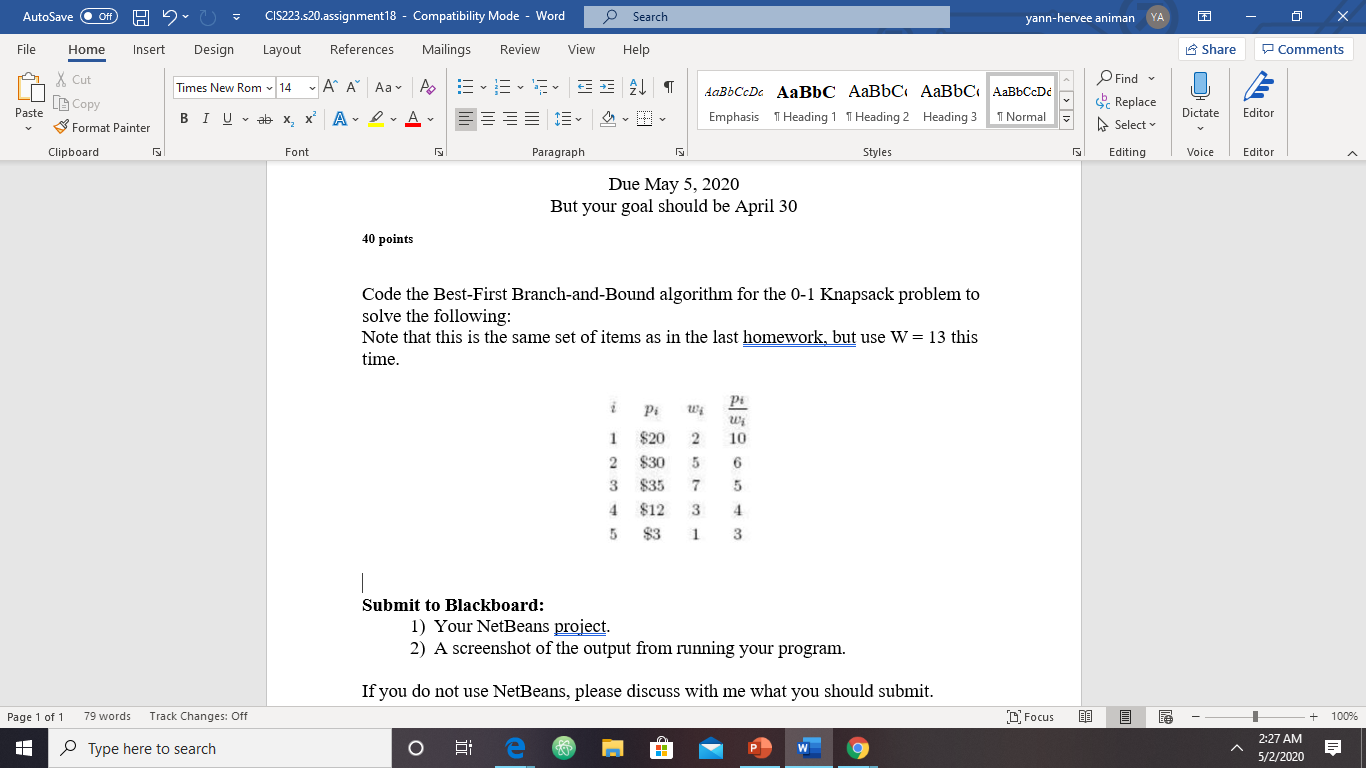
Task: Toggle paragraph marks display
Action: (x=668, y=88)
